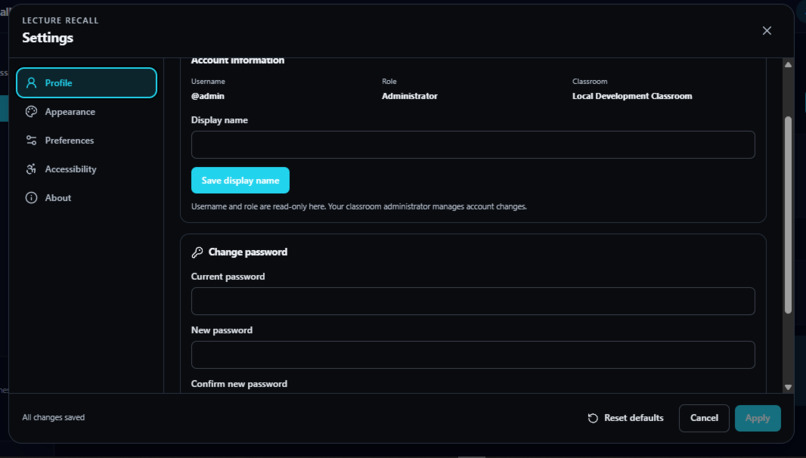Click the Appearance palette icon
The width and height of the screenshot is (806, 458).
click(x=31, y=112)
